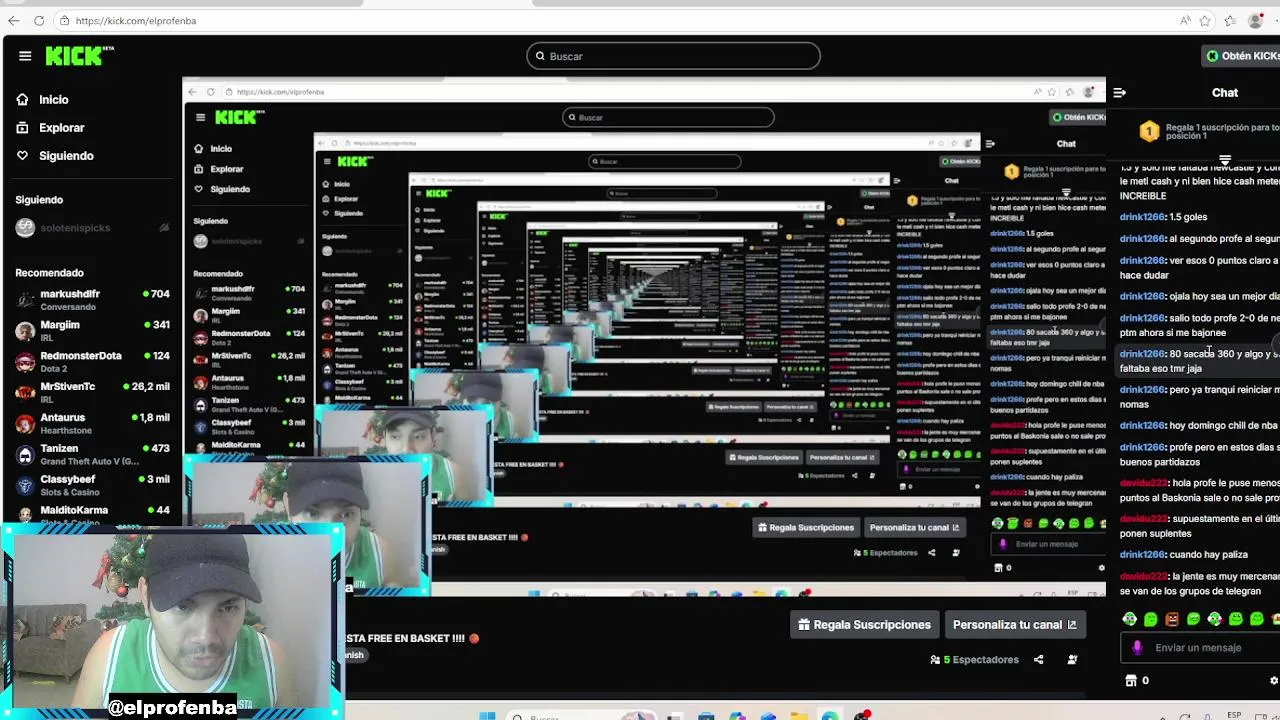Expand the gift leaderboard chevron under the banner
1280x720 pixels.
point(1225,160)
